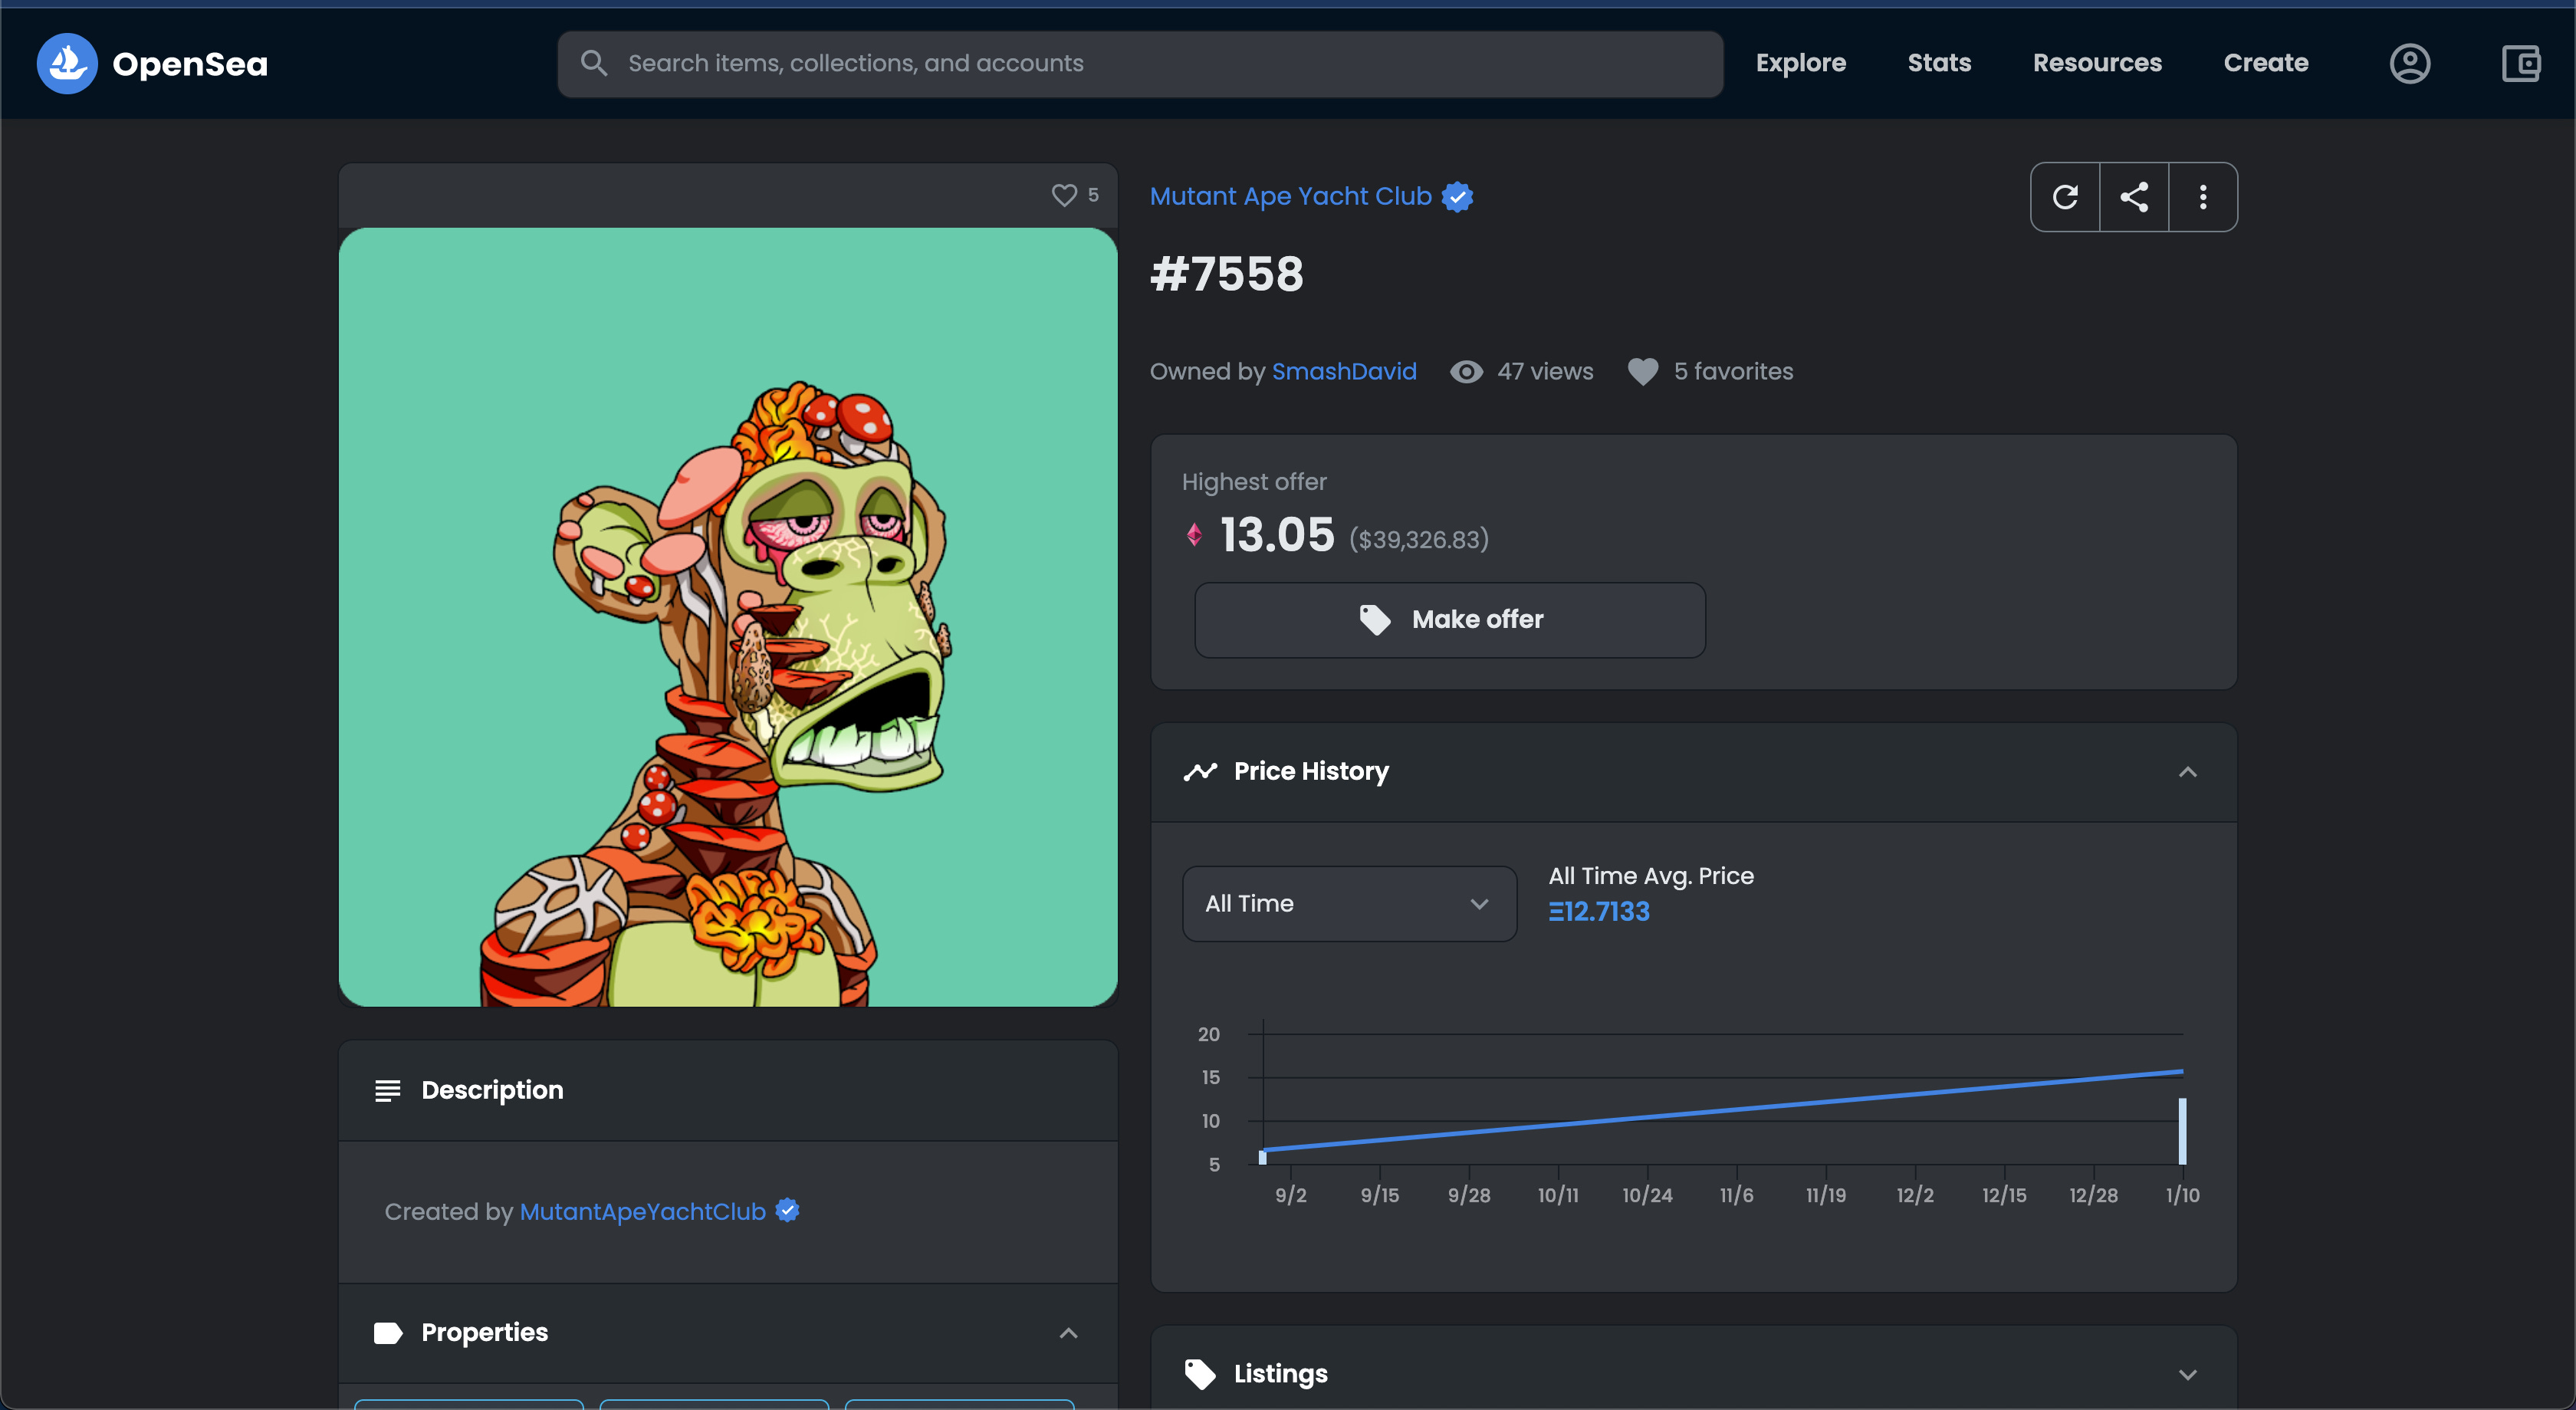2576x1410 pixels.
Task: Expand the Listings section
Action: [x=2187, y=1374]
